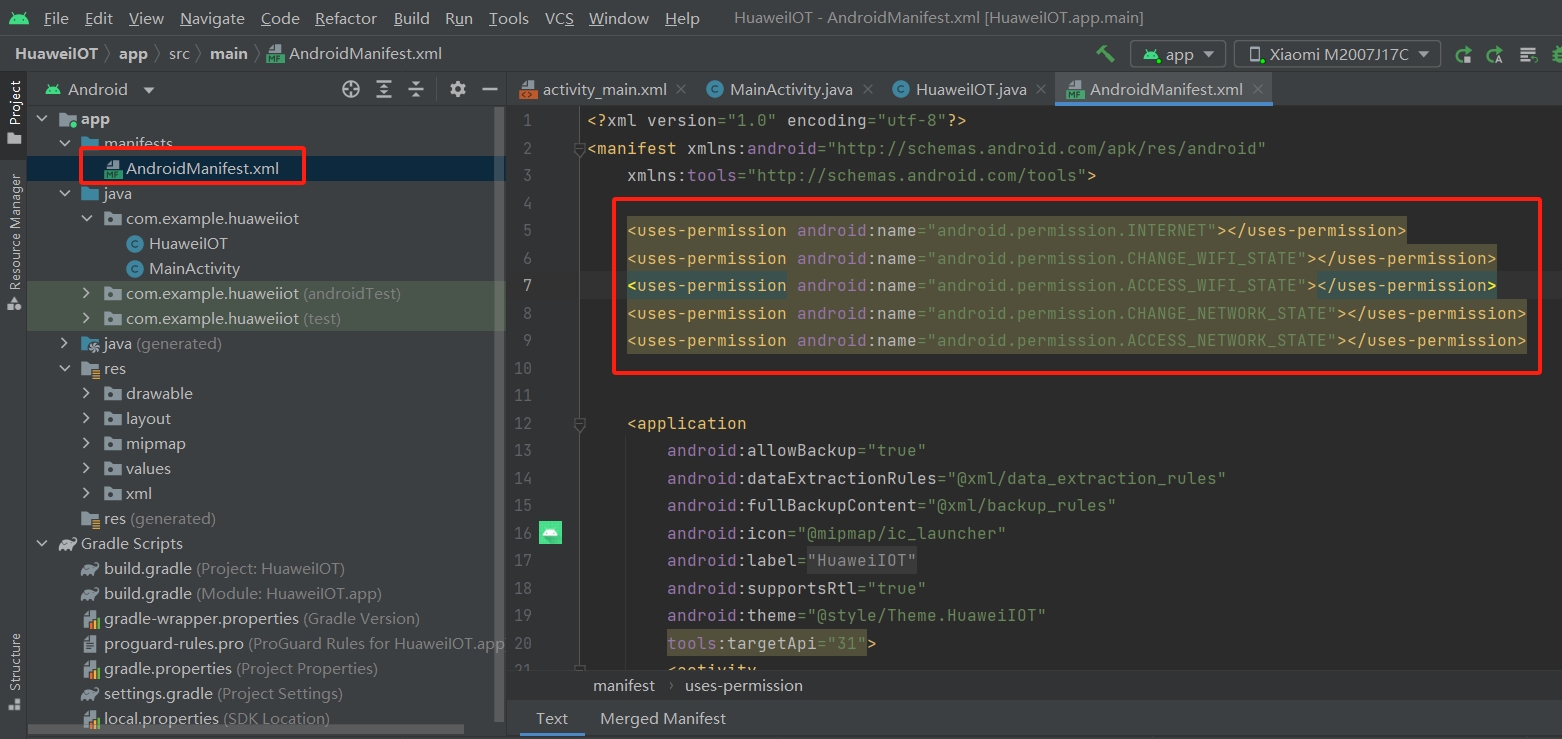
Task: Collapse the res folder
Action: 64,369
